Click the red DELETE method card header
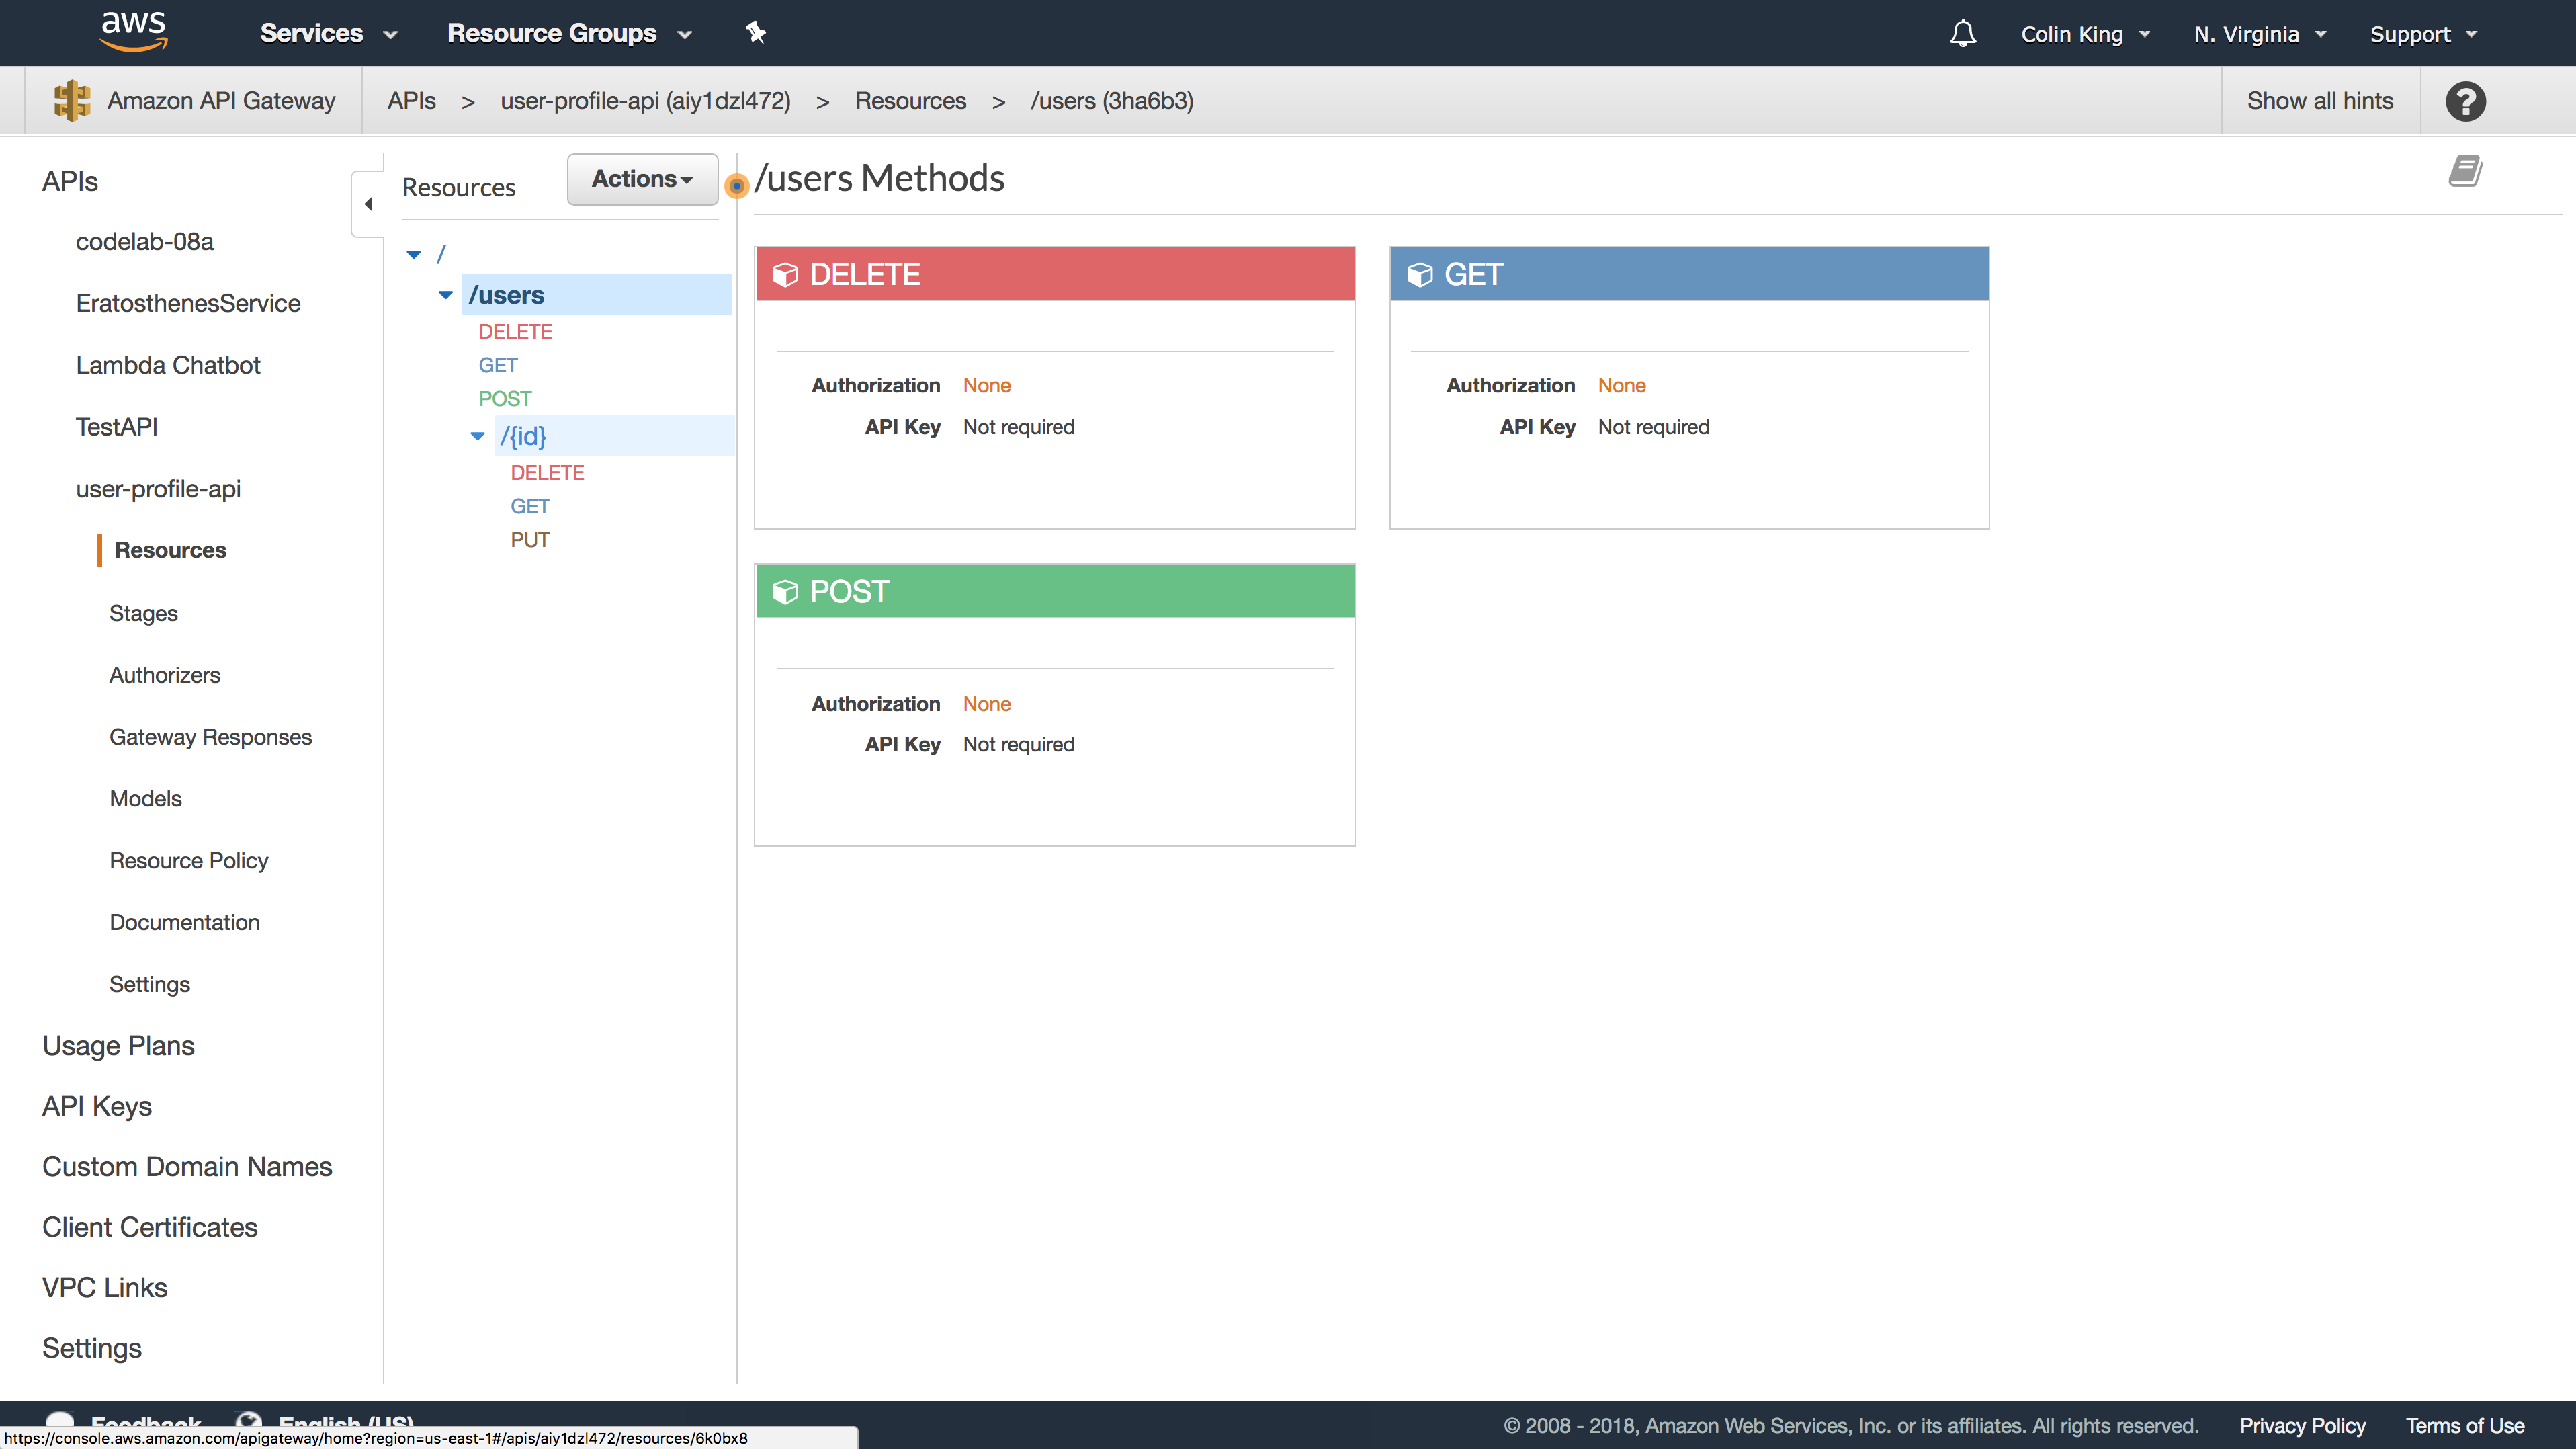Viewport: 2576px width, 1449px height. [1054, 274]
